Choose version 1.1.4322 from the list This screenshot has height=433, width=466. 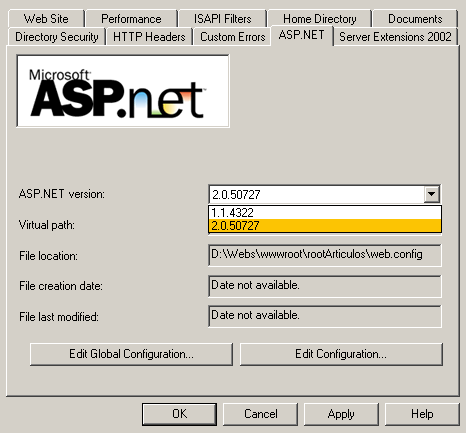[x=325, y=212]
